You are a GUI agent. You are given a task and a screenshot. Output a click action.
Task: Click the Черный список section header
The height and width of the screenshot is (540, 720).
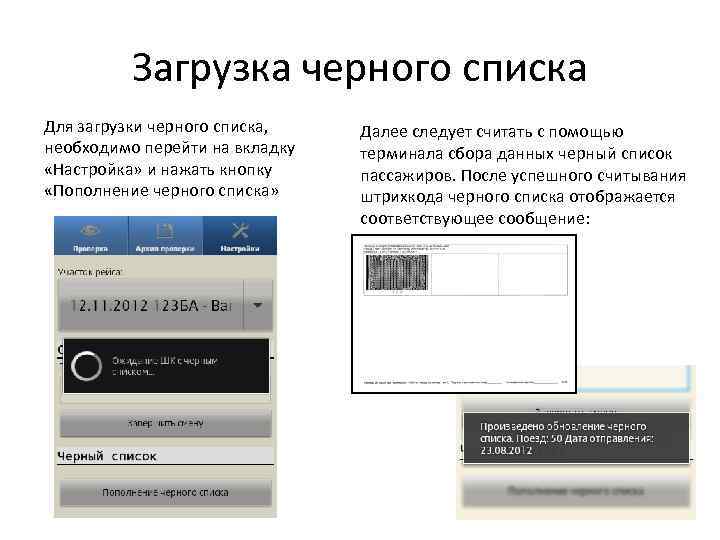pyautogui.click(x=165, y=456)
